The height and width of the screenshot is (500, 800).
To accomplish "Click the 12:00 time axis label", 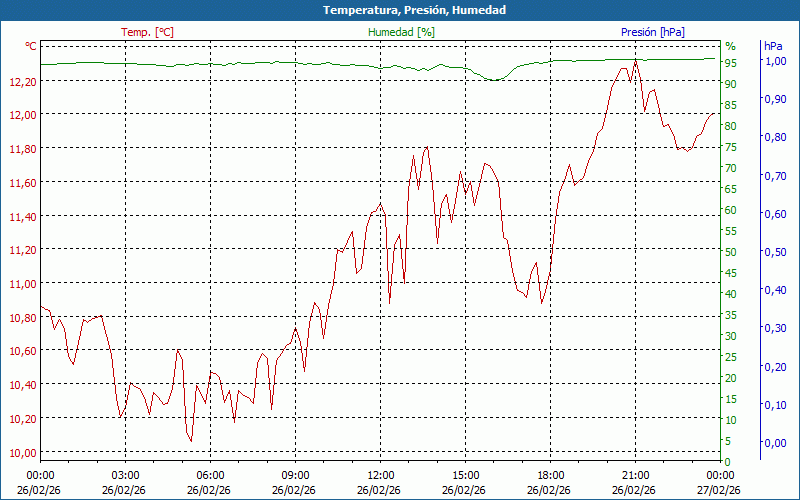I will tap(380, 475).
